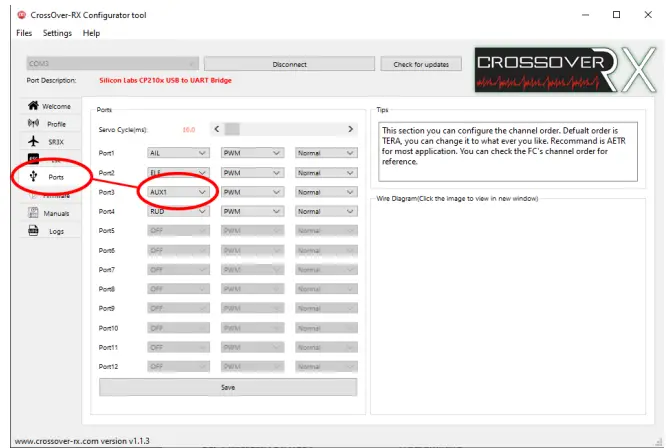Open Port3 Normal direction dropdown
The image size is (666, 448).
pos(326,192)
